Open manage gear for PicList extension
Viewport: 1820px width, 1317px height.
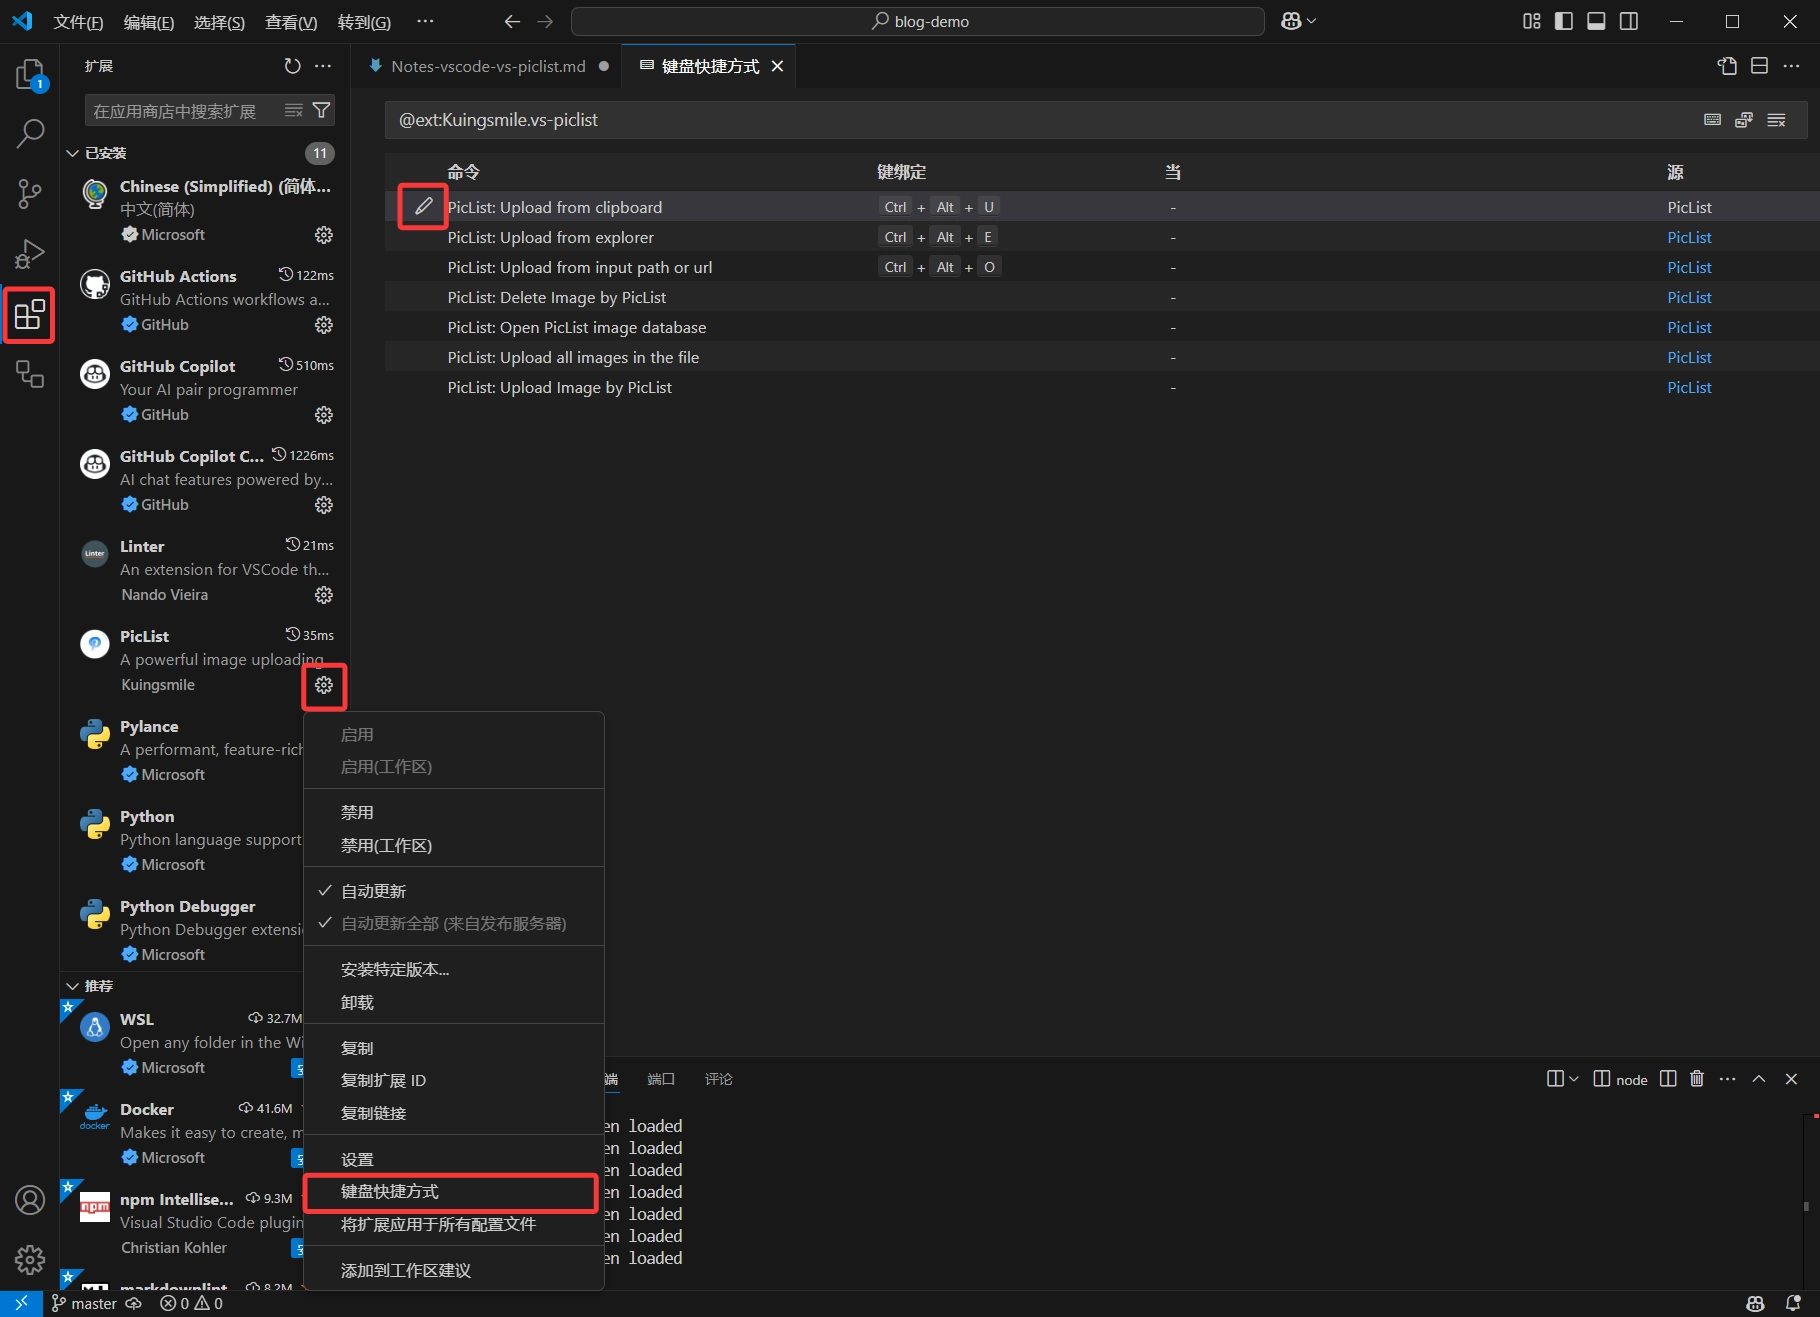pyautogui.click(x=324, y=685)
